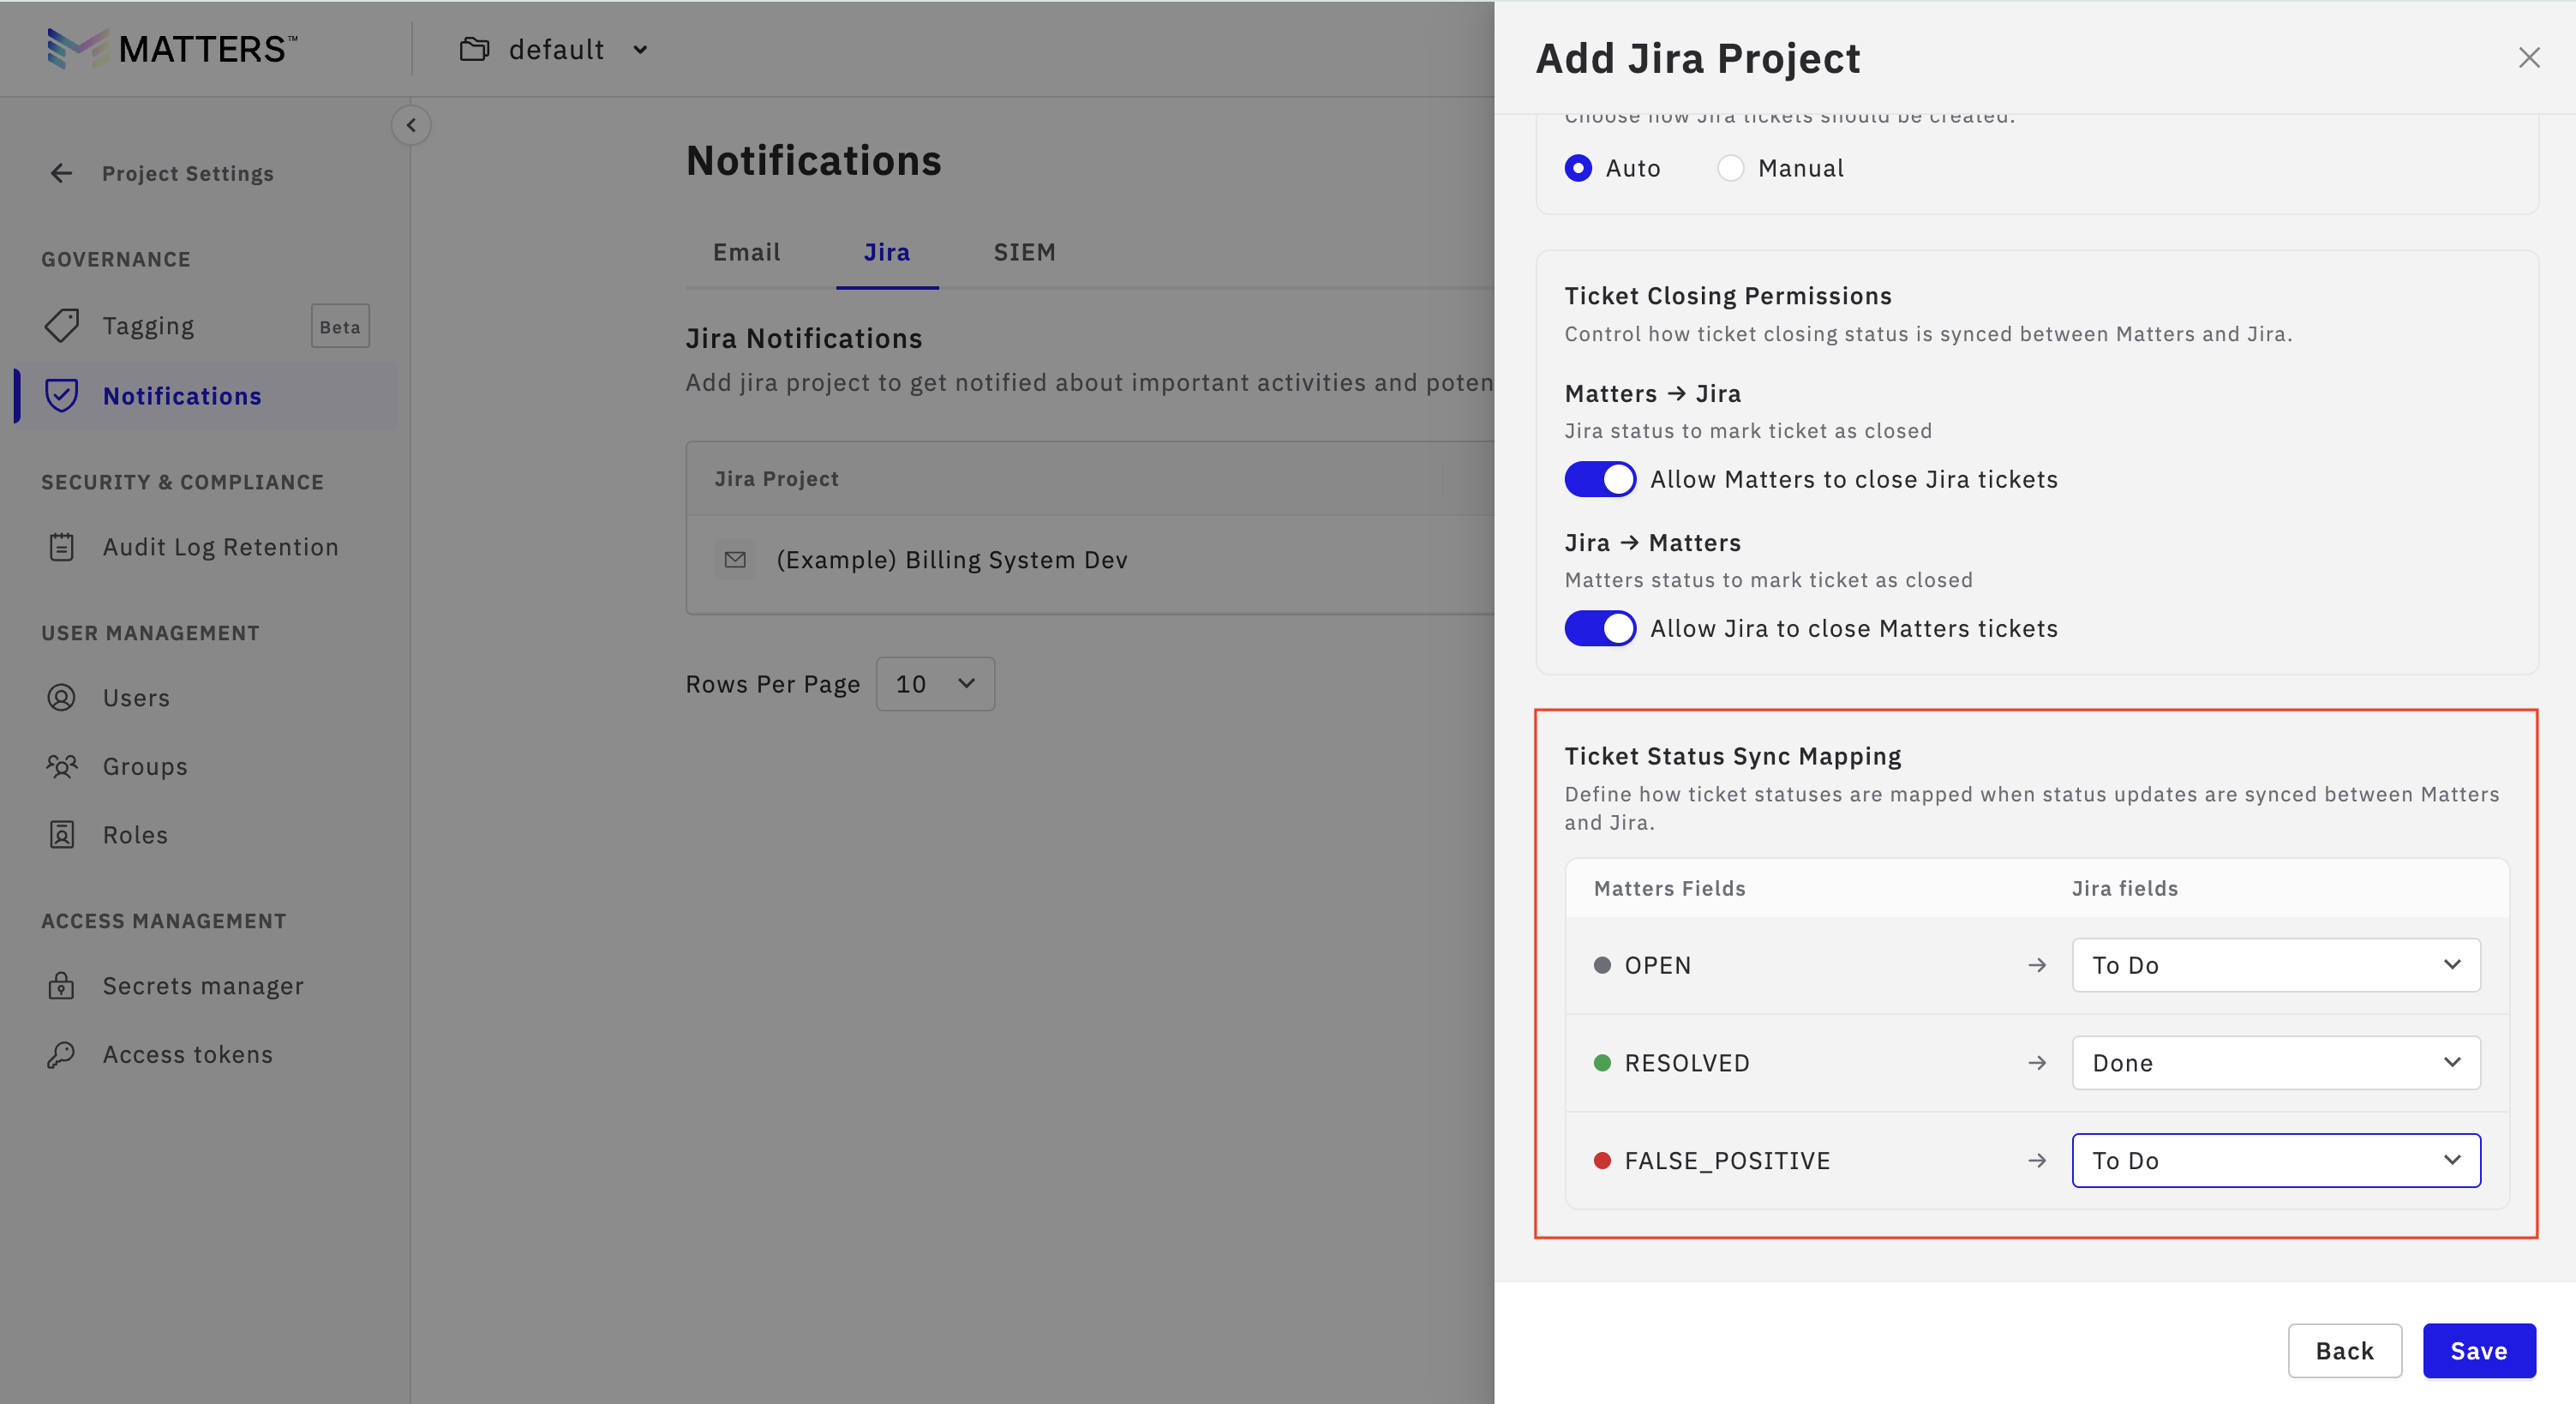Image resolution: width=2576 pixels, height=1404 pixels.
Task: Click the Secrets manager lock icon
Action: coord(62,985)
